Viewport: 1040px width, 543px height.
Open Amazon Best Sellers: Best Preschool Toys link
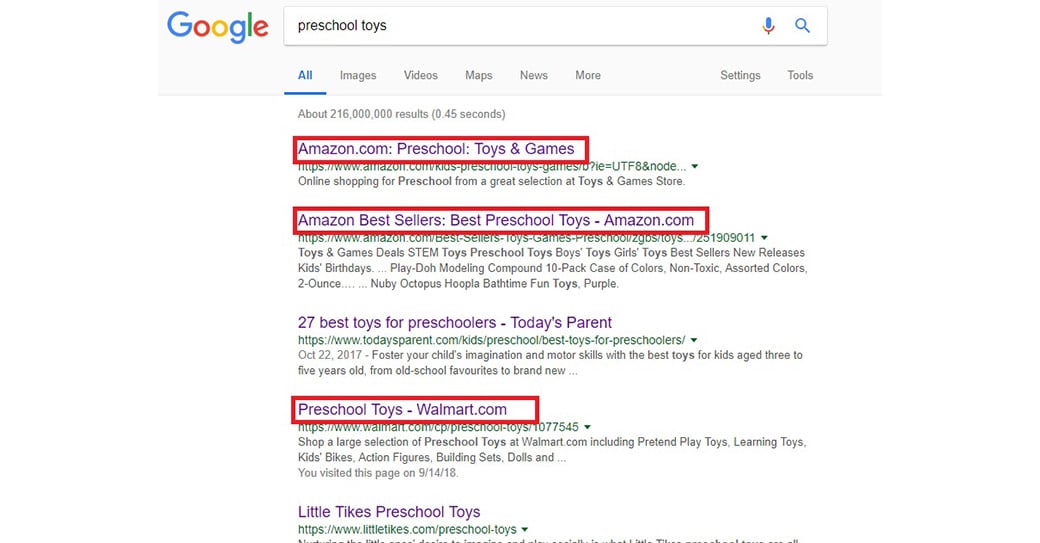click(496, 220)
